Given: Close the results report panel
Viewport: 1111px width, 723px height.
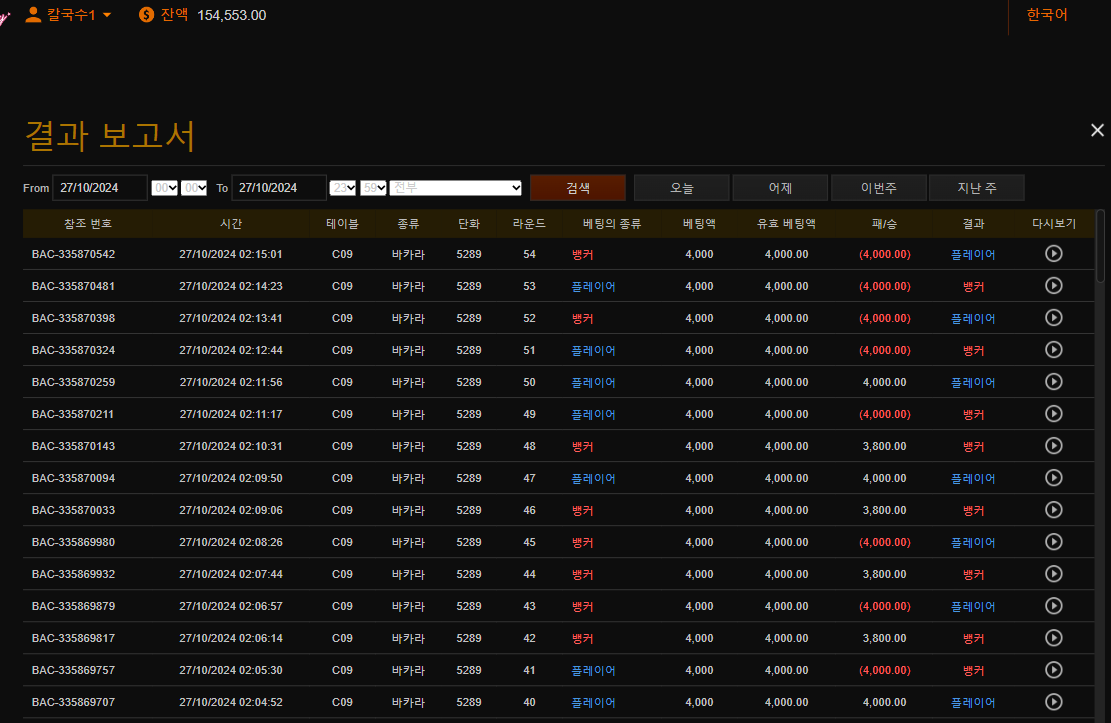Looking at the screenshot, I should [1097, 130].
